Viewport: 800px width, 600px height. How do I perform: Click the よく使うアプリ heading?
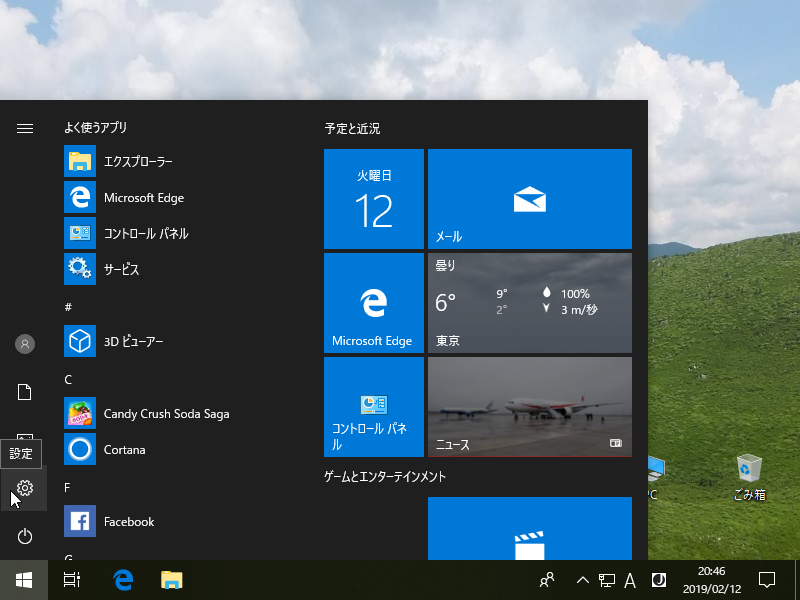point(95,128)
